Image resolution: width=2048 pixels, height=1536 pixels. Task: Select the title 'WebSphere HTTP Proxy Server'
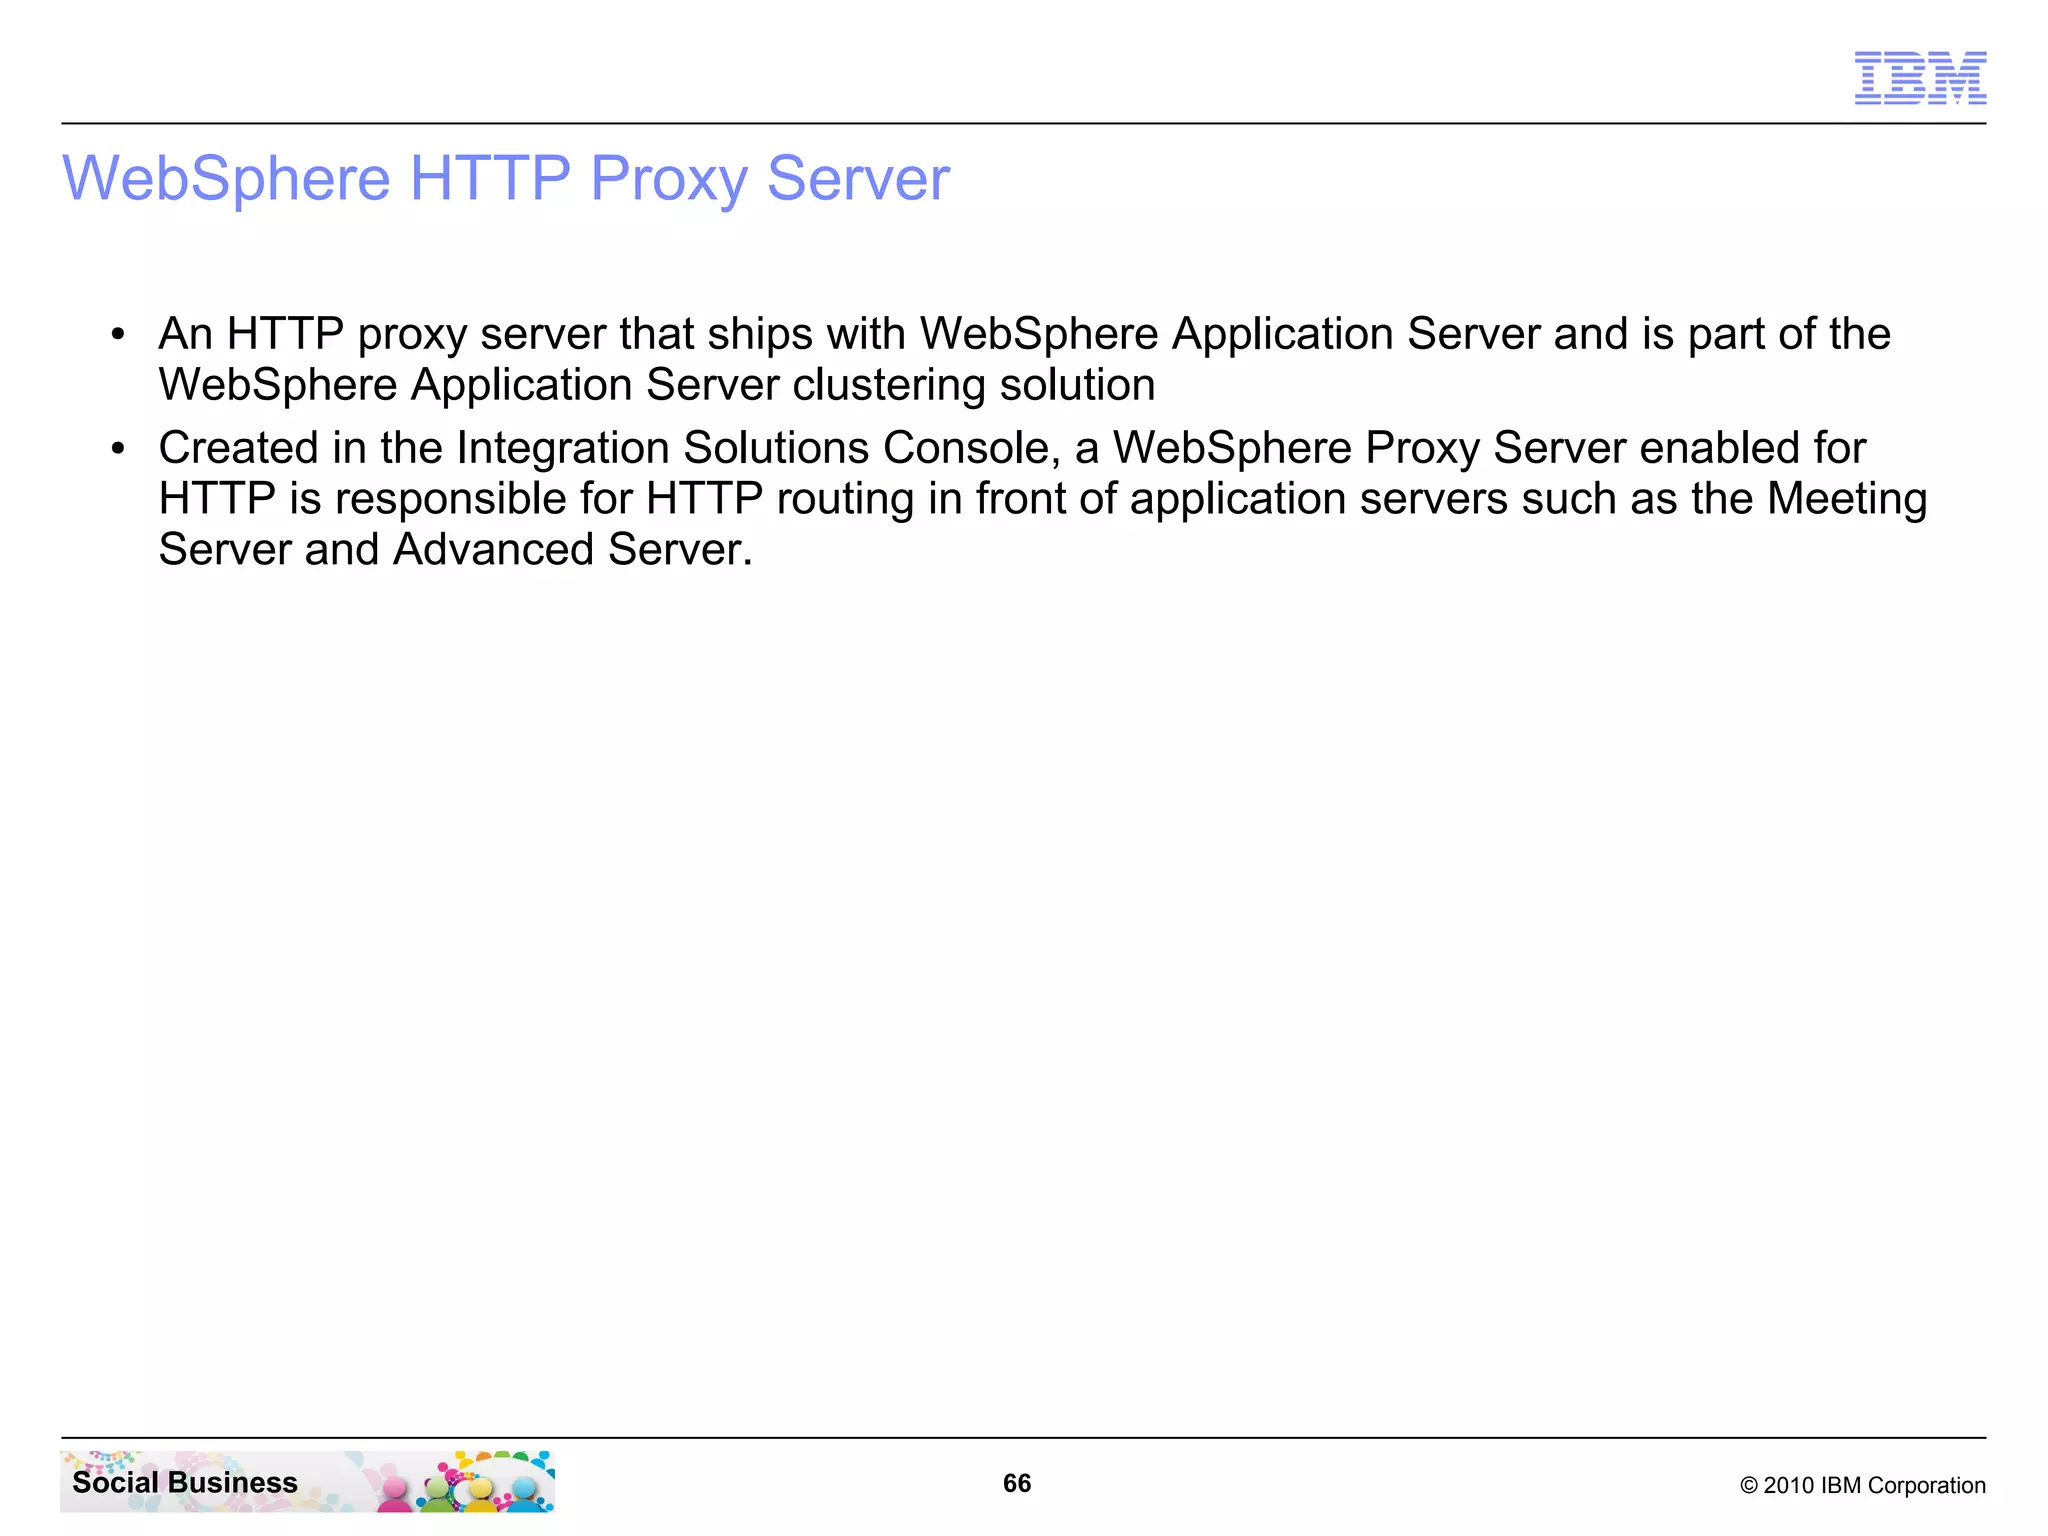point(506,179)
